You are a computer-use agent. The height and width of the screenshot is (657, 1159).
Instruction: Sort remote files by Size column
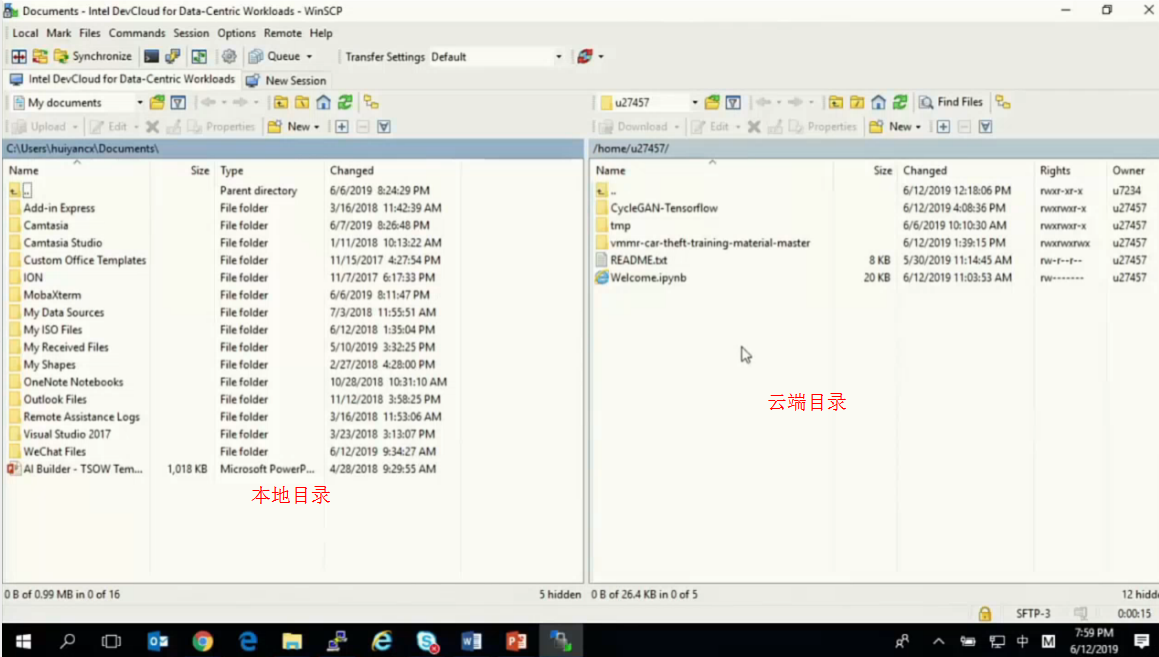point(865,171)
